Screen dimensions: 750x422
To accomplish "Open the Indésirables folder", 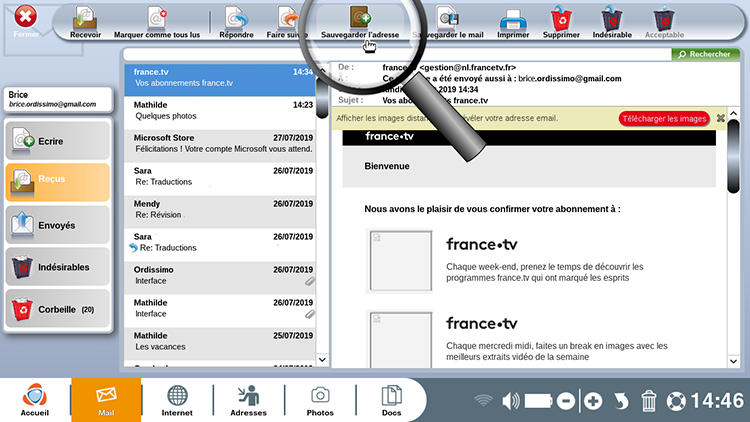I will coord(57,267).
